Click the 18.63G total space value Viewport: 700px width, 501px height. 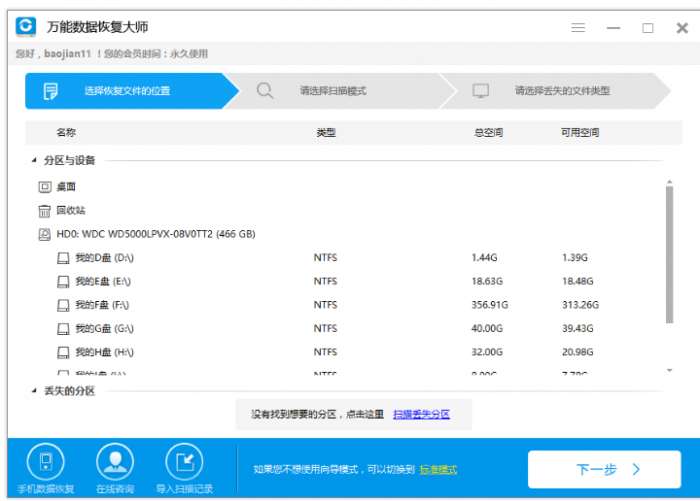[x=487, y=281]
